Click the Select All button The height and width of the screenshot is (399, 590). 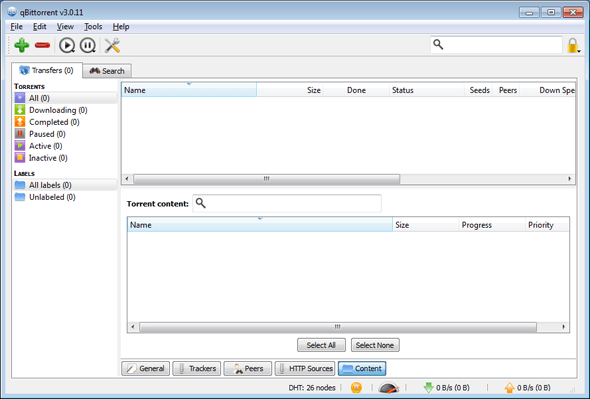point(321,345)
